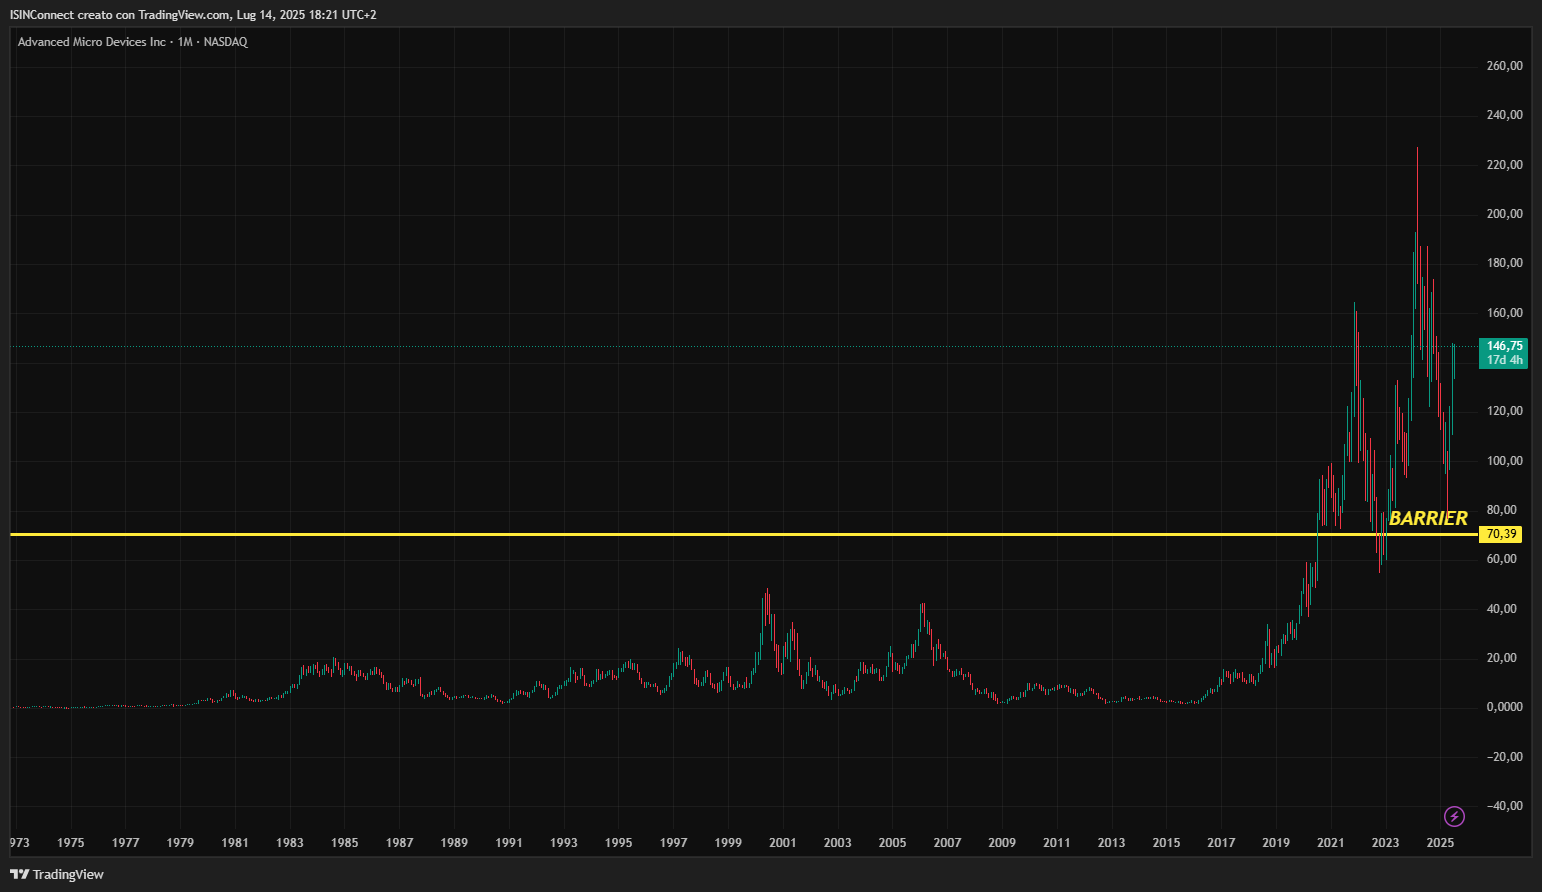The width and height of the screenshot is (1542, 892).
Task: Select the yellow BARRIER text annotation
Action: click(x=1428, y=518)
